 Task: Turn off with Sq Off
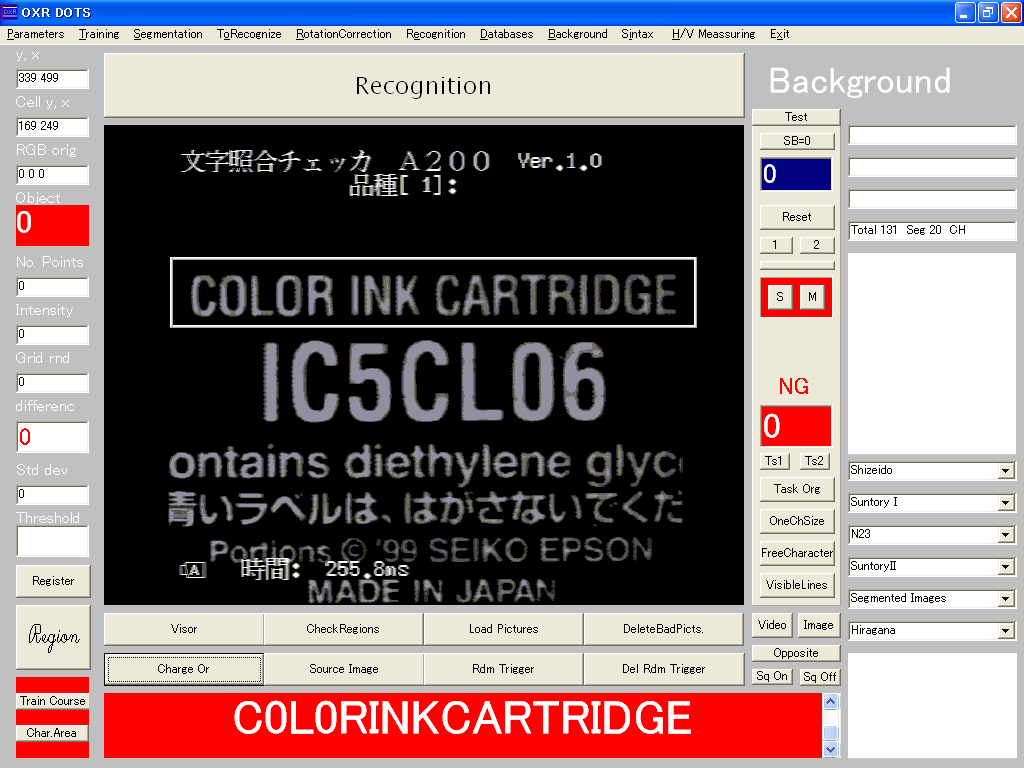(x=820, y=677)
